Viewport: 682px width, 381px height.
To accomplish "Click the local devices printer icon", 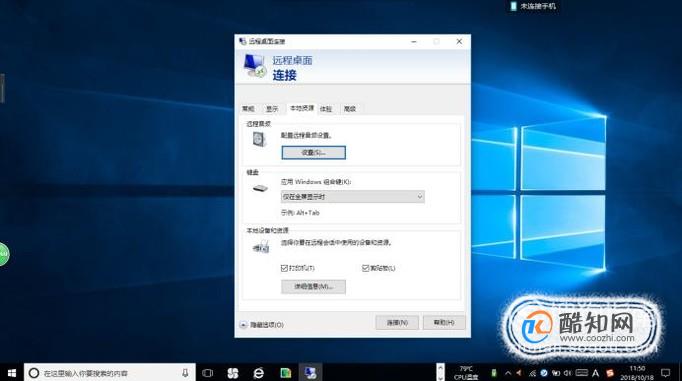I will pyautogui.click(x=261, y=247).
